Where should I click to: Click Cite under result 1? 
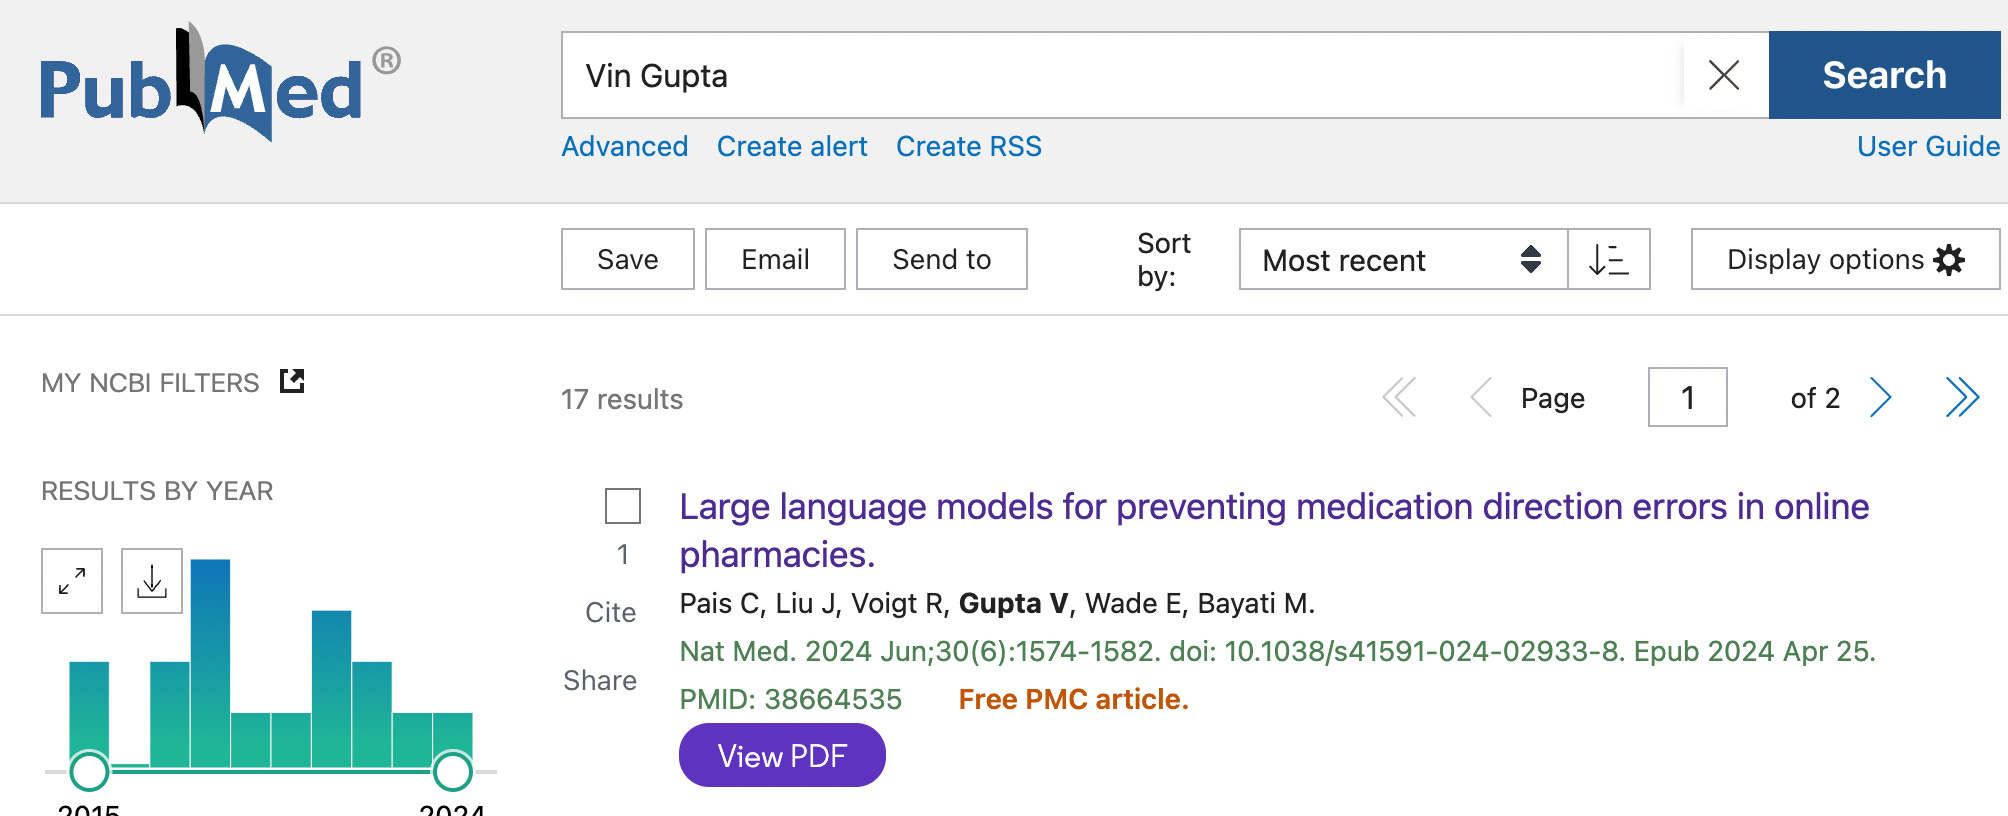611,612
